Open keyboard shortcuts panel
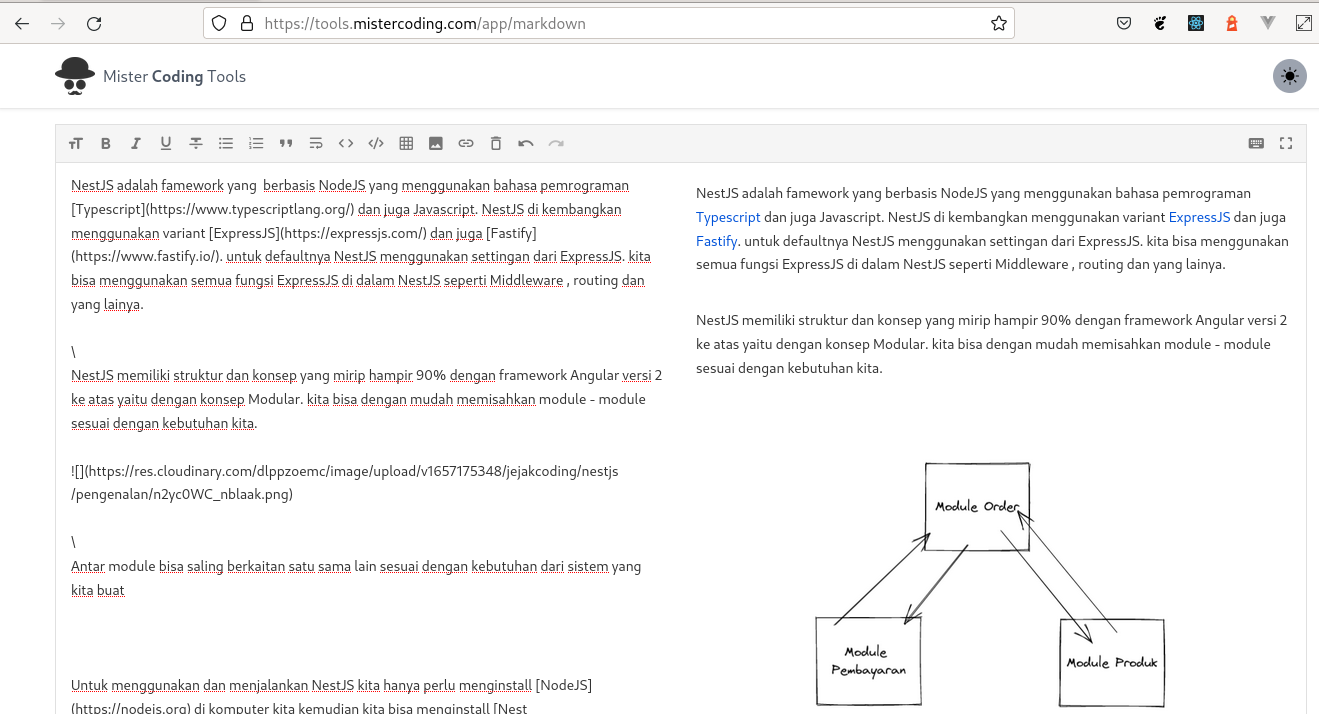This screenshot has width=1319, height=714. tap(1256, 143)
